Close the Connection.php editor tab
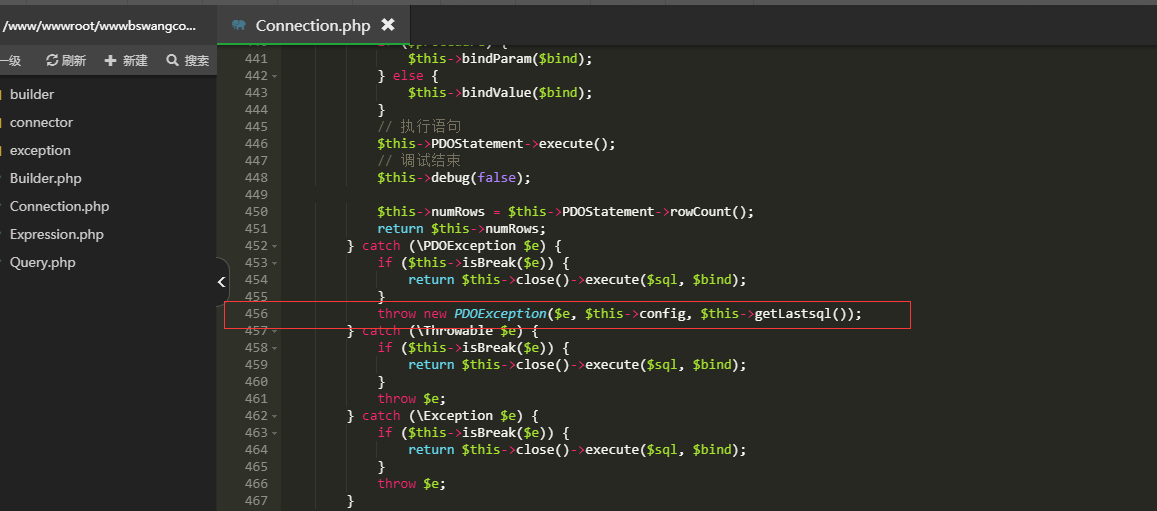The image size is (1157, 511). click(388, 25)
